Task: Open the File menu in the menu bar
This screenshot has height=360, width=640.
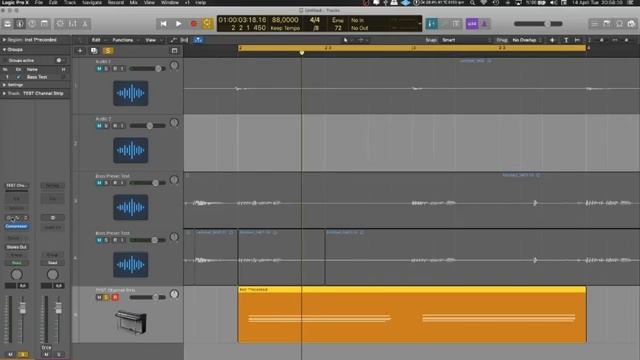Action: (39, 2)
